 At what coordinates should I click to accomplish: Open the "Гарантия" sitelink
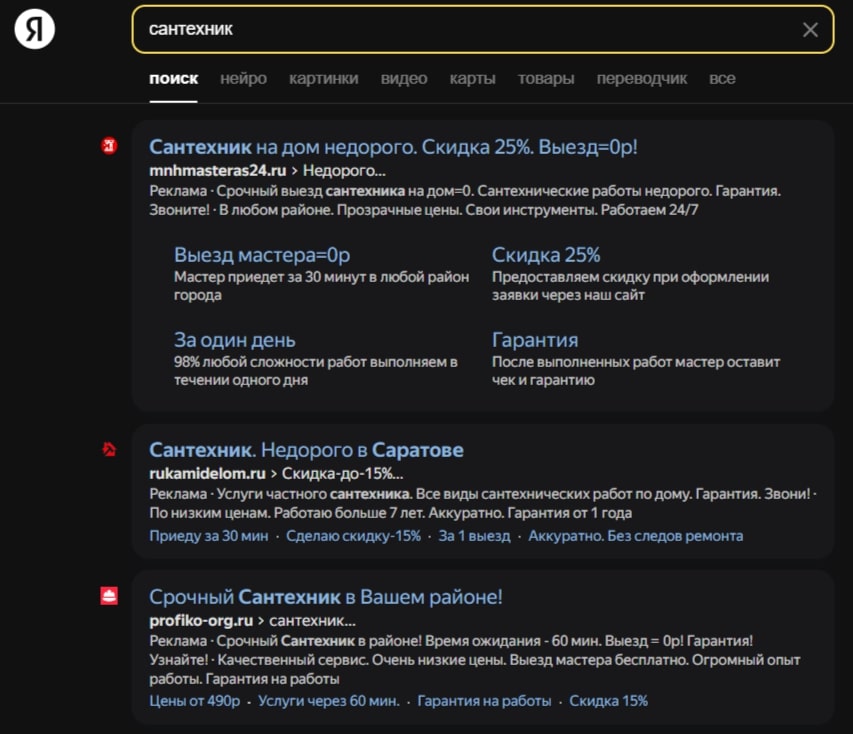coord(535,340)
